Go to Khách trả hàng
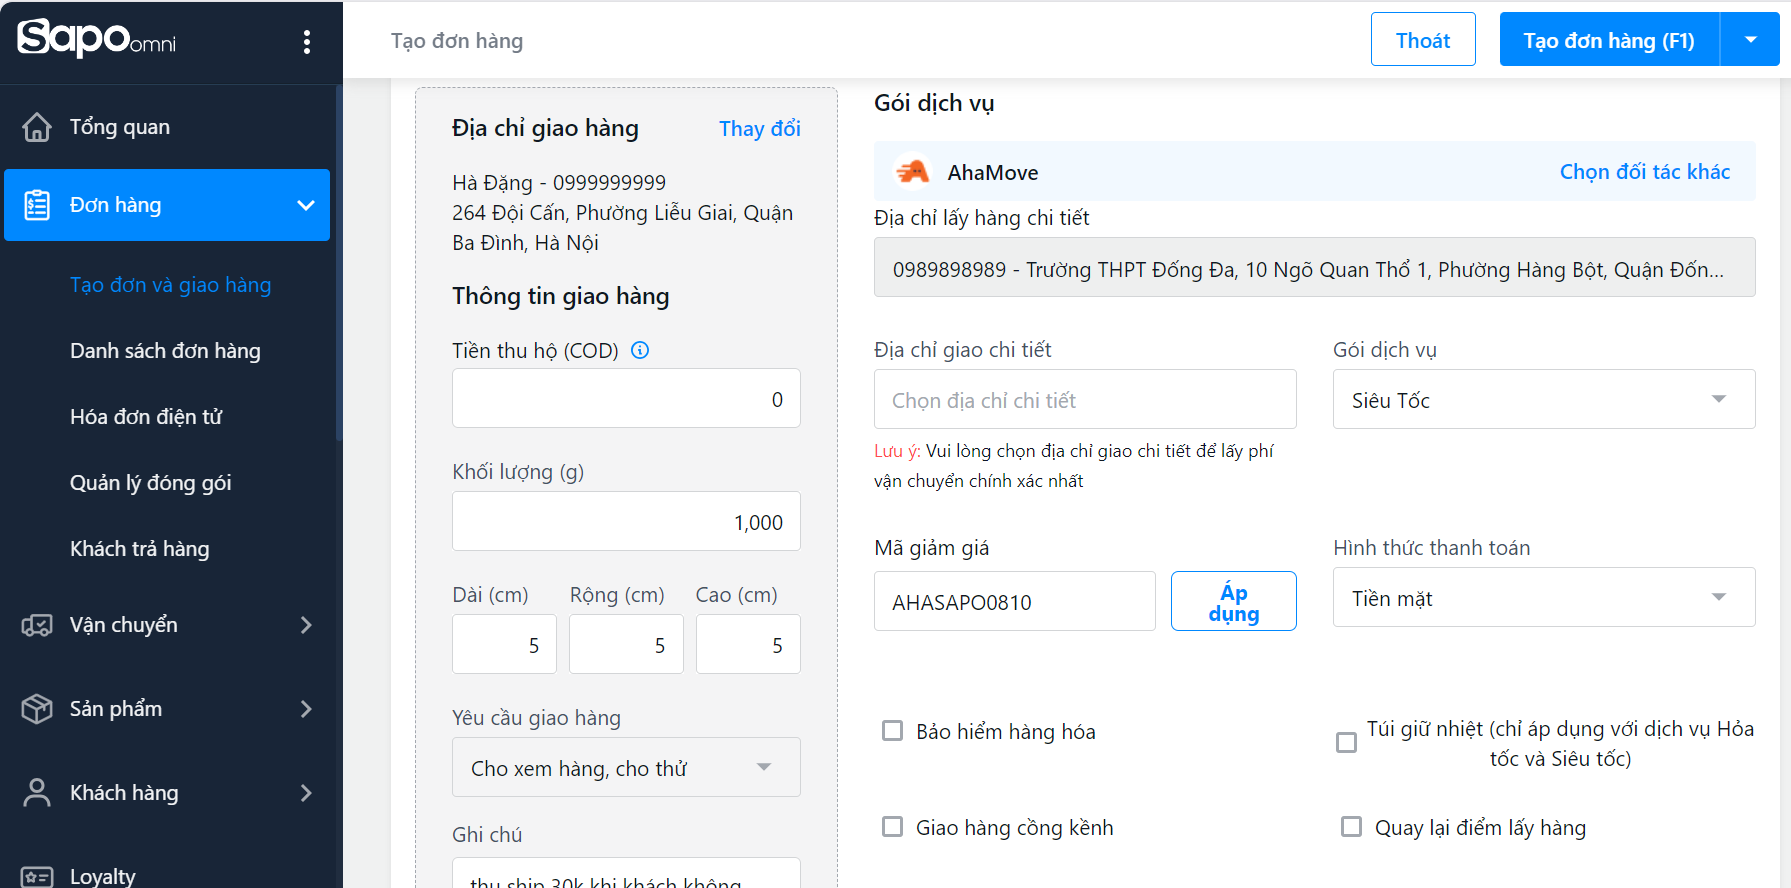Image resolution: width=1791 pixels, height=888 pixels. point(139,549)
